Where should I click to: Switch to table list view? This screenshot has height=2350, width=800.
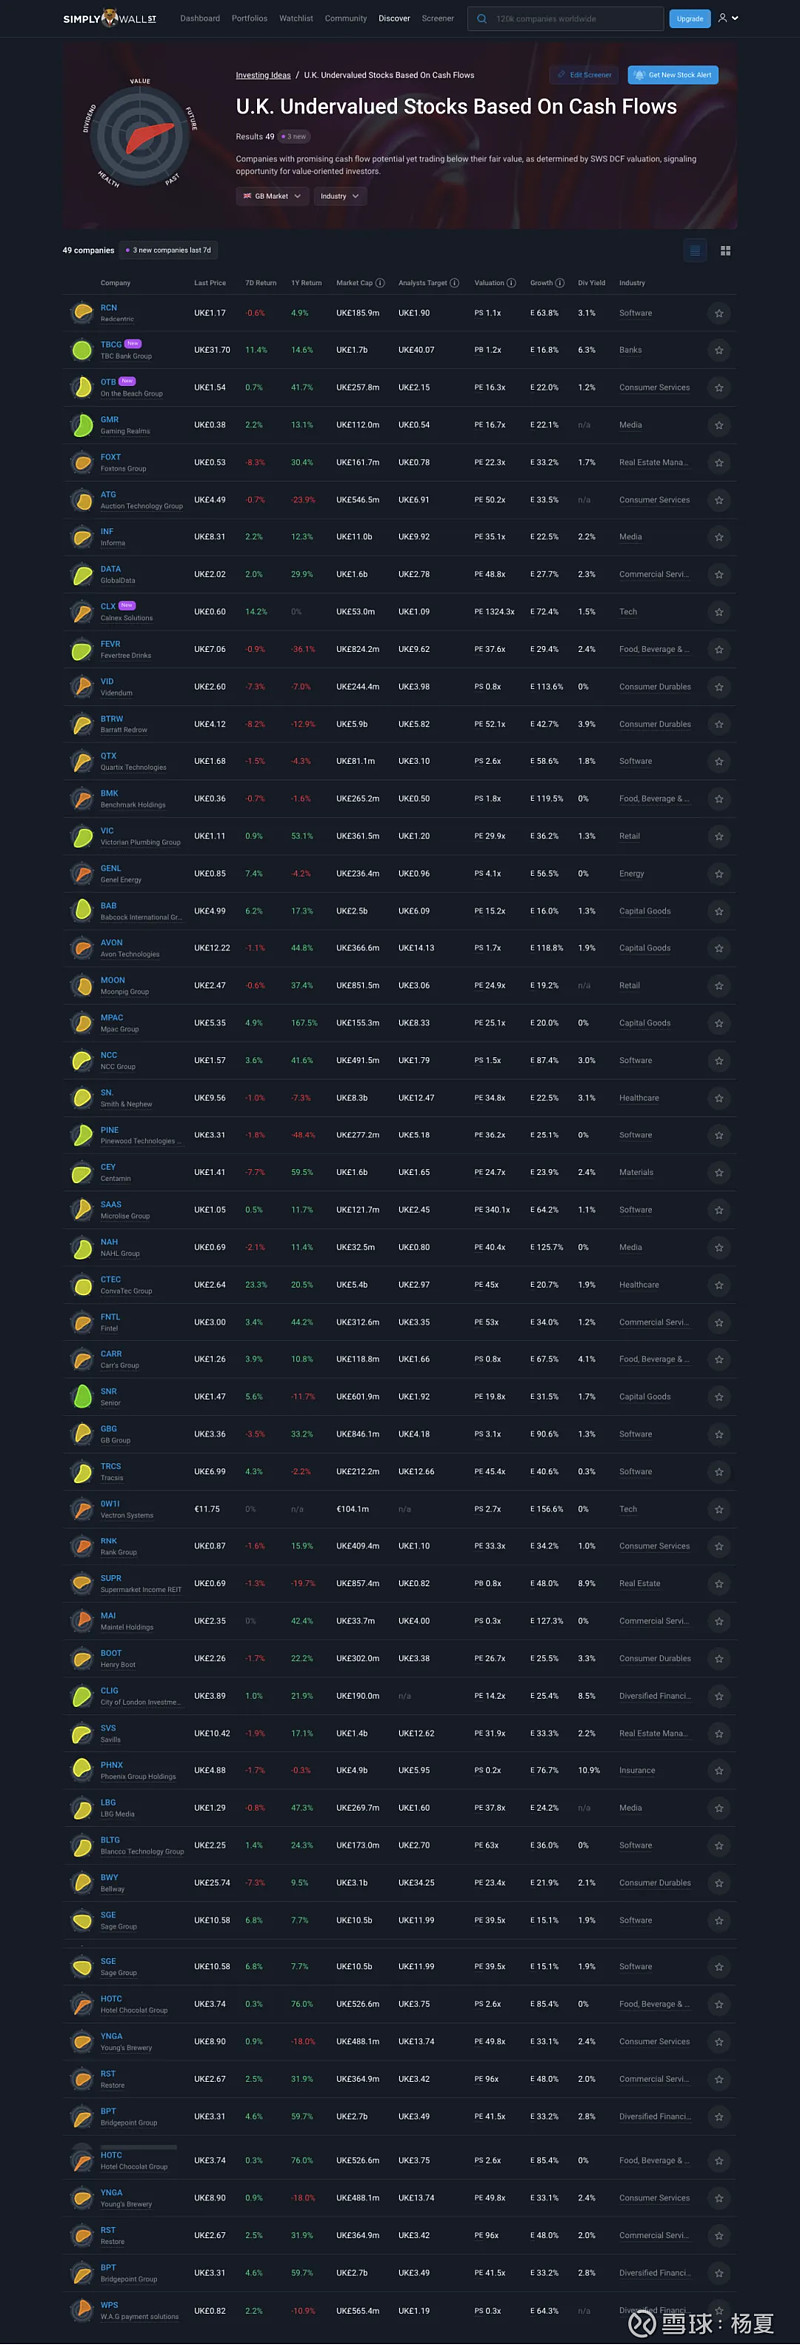695,251
